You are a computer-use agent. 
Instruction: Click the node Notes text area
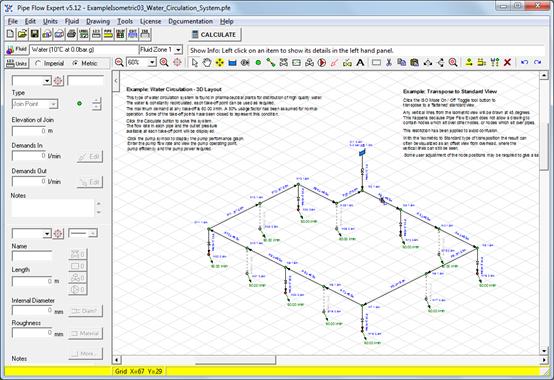pos(53,208)
